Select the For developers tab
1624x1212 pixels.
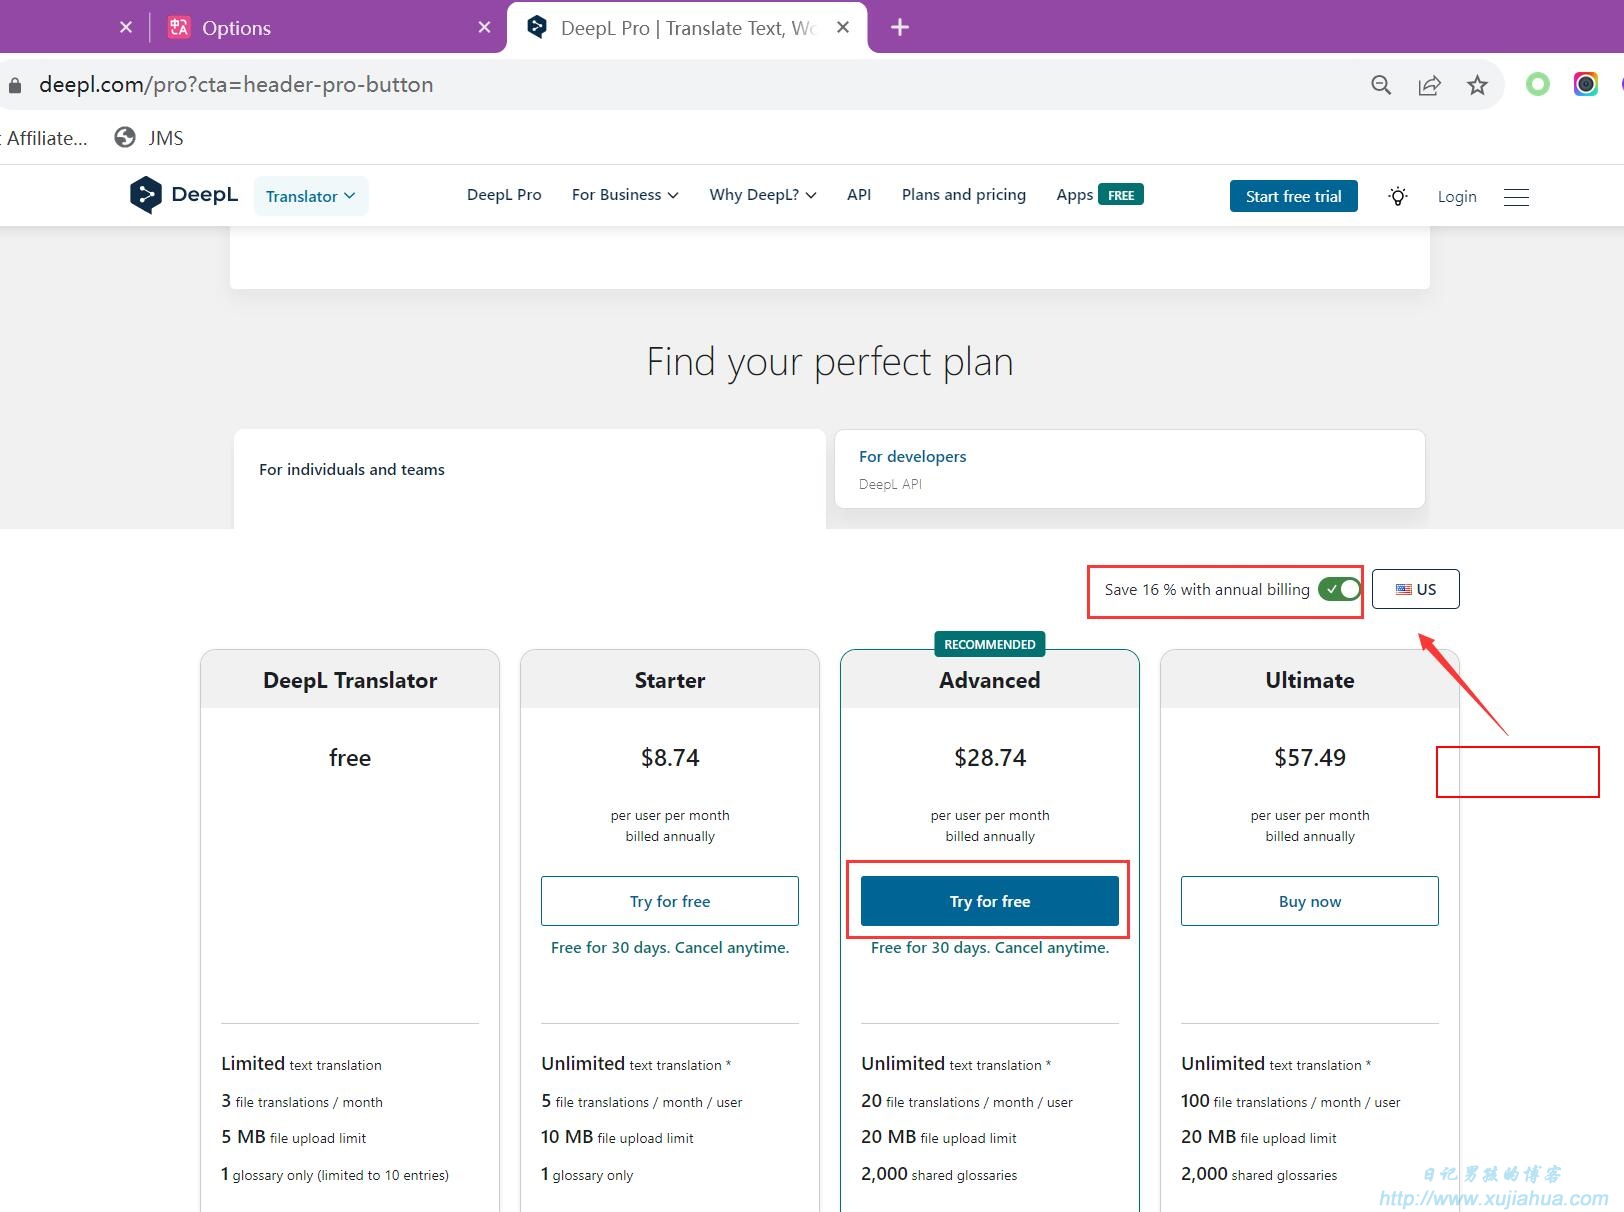(x=1130, y=469)
